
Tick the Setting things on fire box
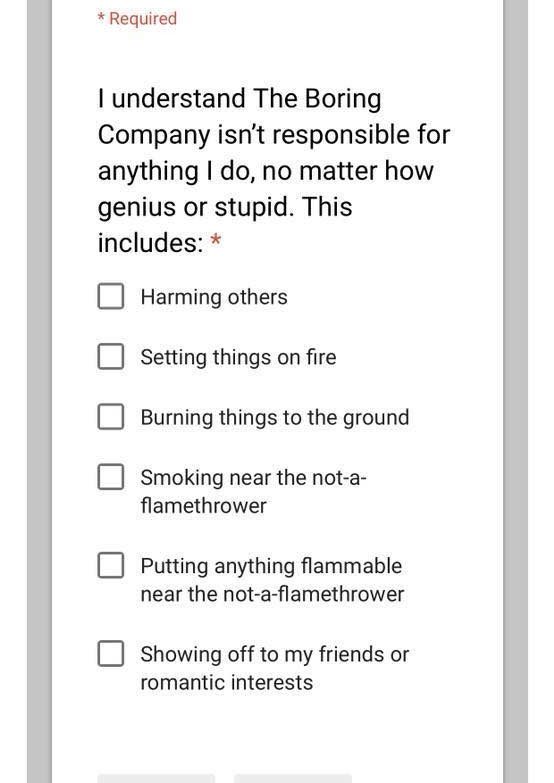click(111, 356)
